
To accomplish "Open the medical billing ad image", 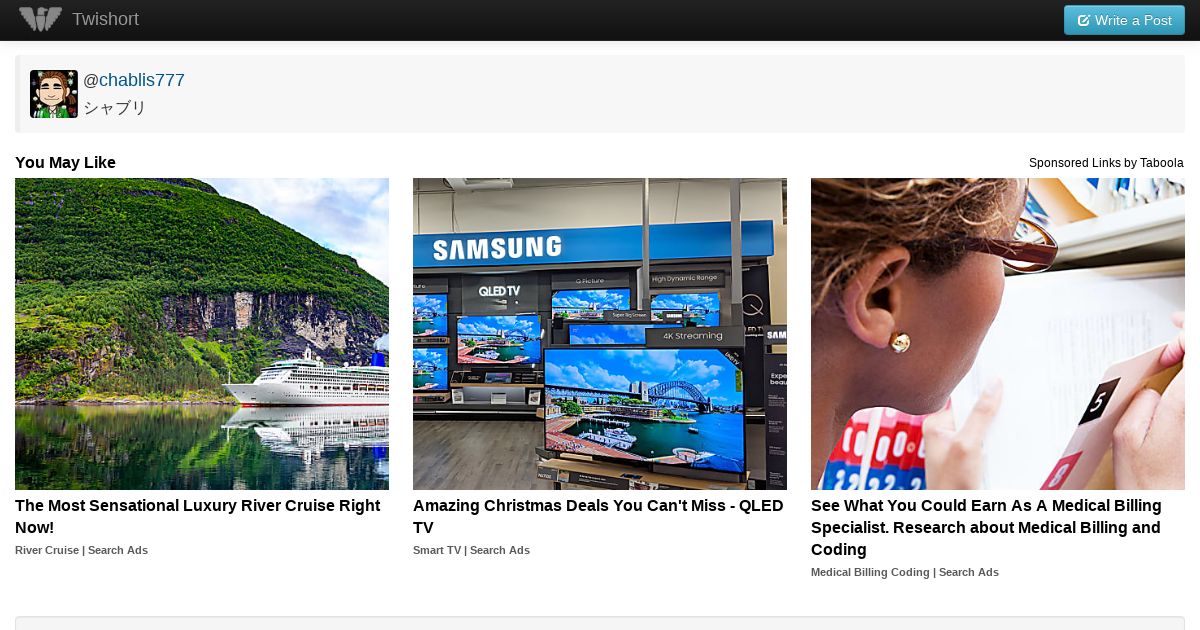I will (998, 334).
